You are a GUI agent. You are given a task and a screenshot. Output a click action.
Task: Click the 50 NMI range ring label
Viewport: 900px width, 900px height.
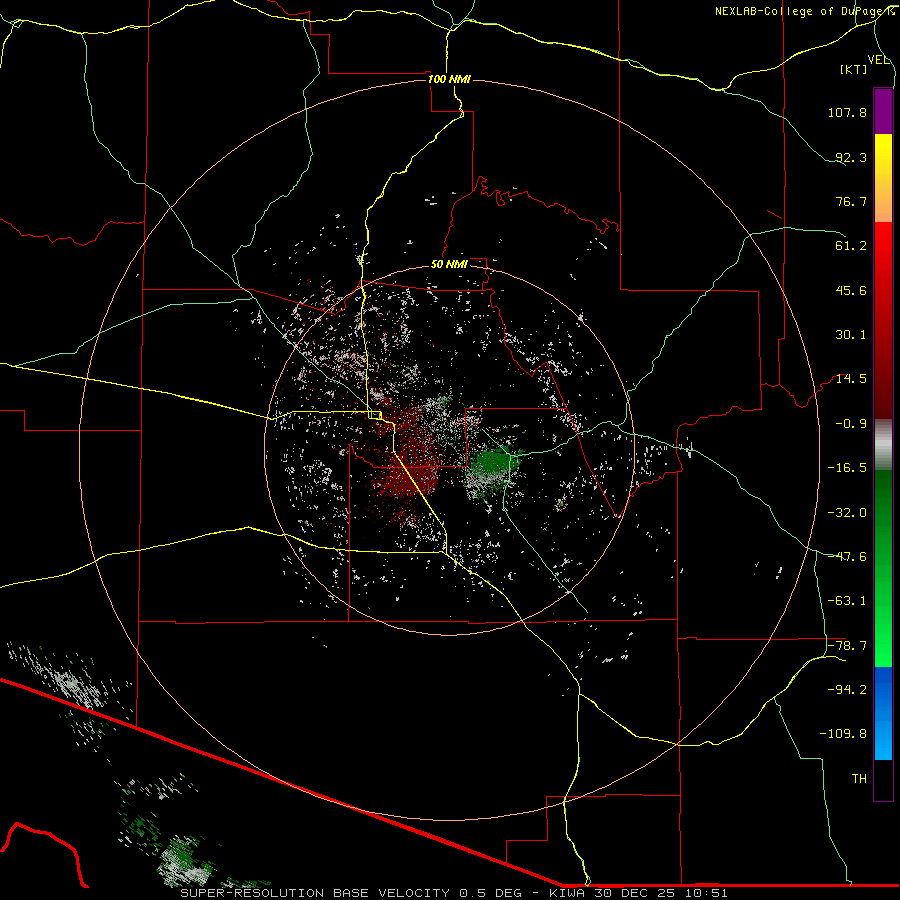point(449,264)
